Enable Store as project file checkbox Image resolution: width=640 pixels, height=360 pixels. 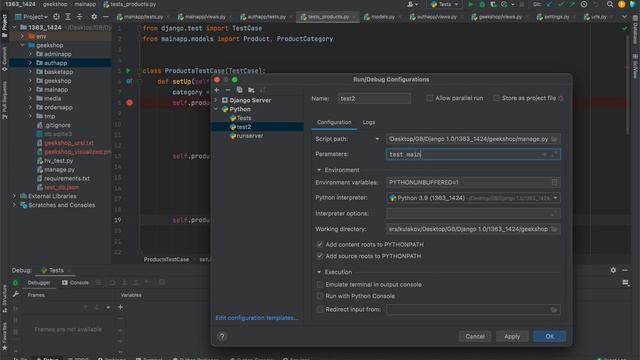click(496, 98)
